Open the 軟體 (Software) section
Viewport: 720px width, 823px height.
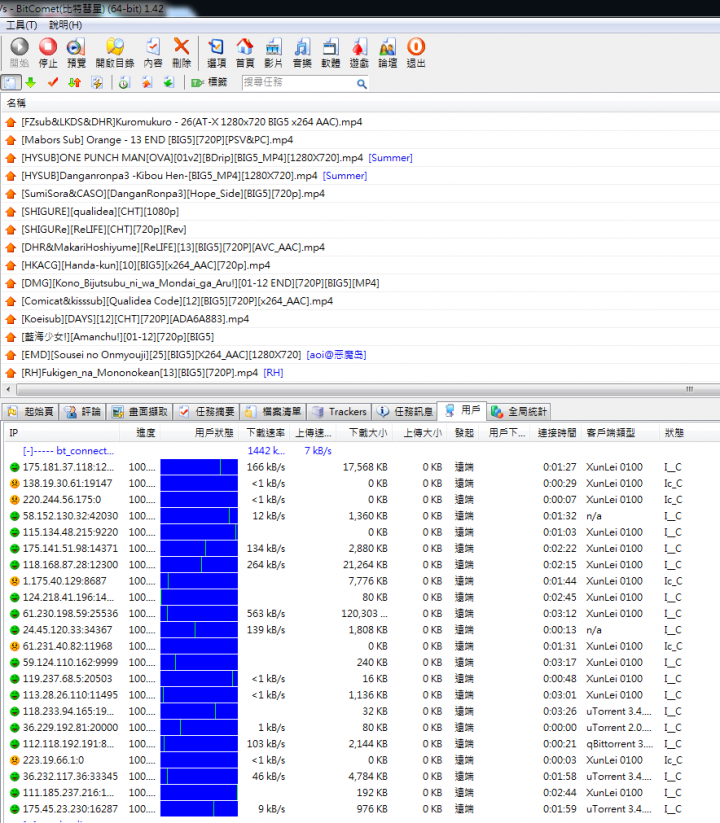tap(331, 52)
